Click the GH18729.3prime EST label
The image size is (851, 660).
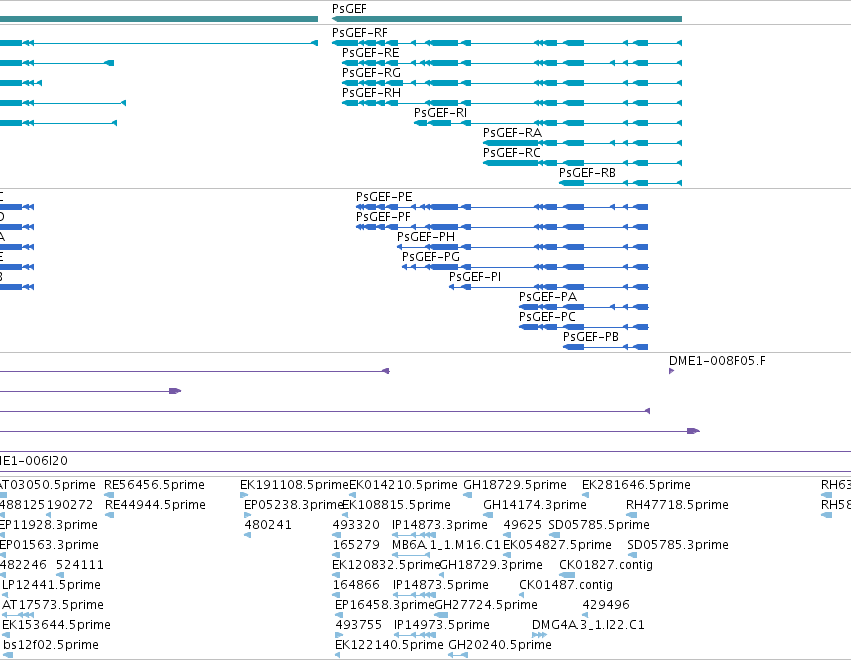coord(491,566)
